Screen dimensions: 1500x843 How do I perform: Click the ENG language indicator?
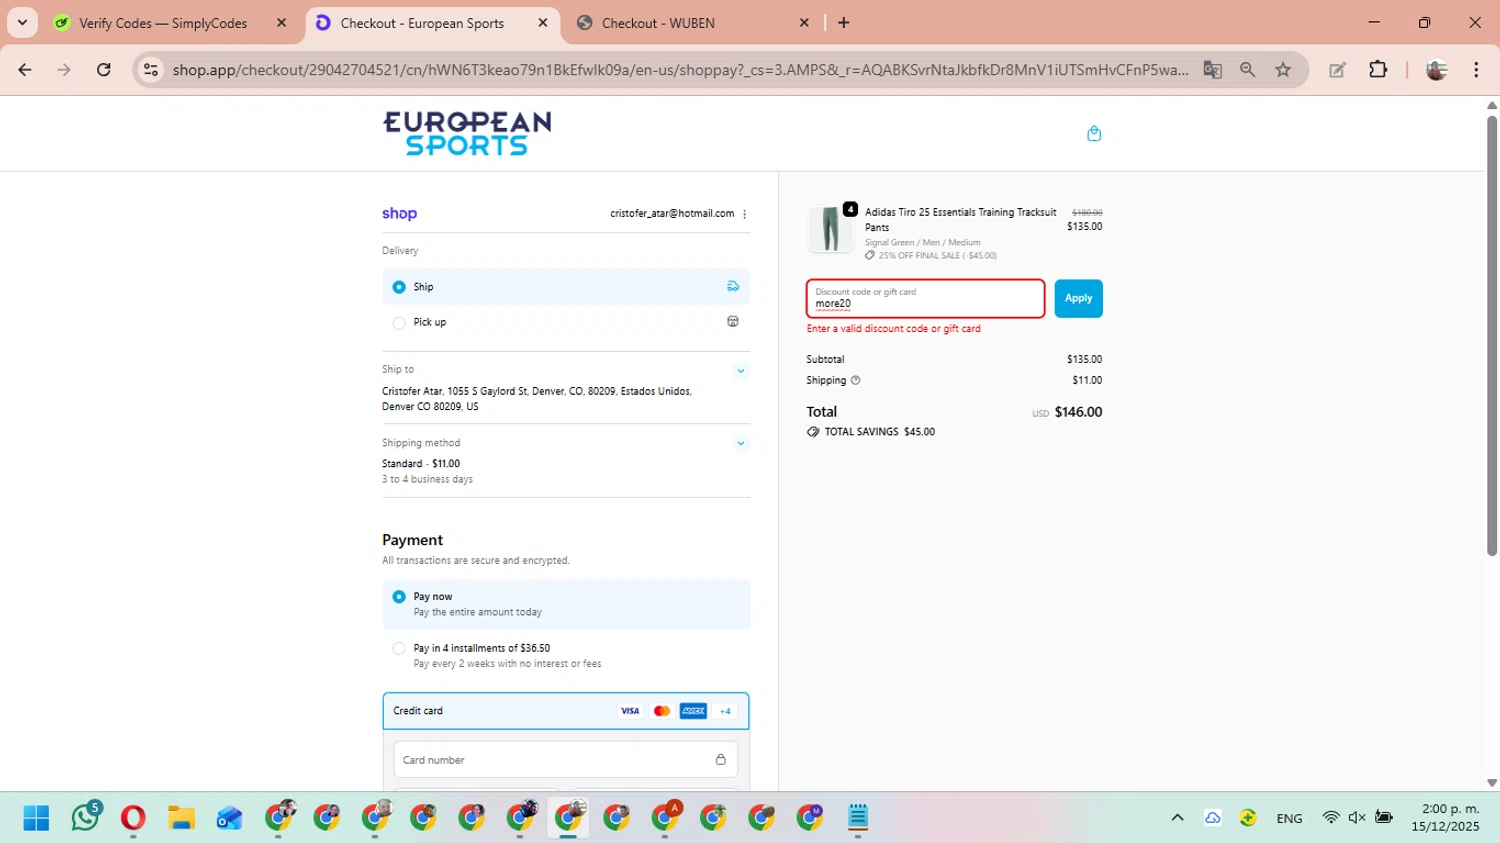1289,818
